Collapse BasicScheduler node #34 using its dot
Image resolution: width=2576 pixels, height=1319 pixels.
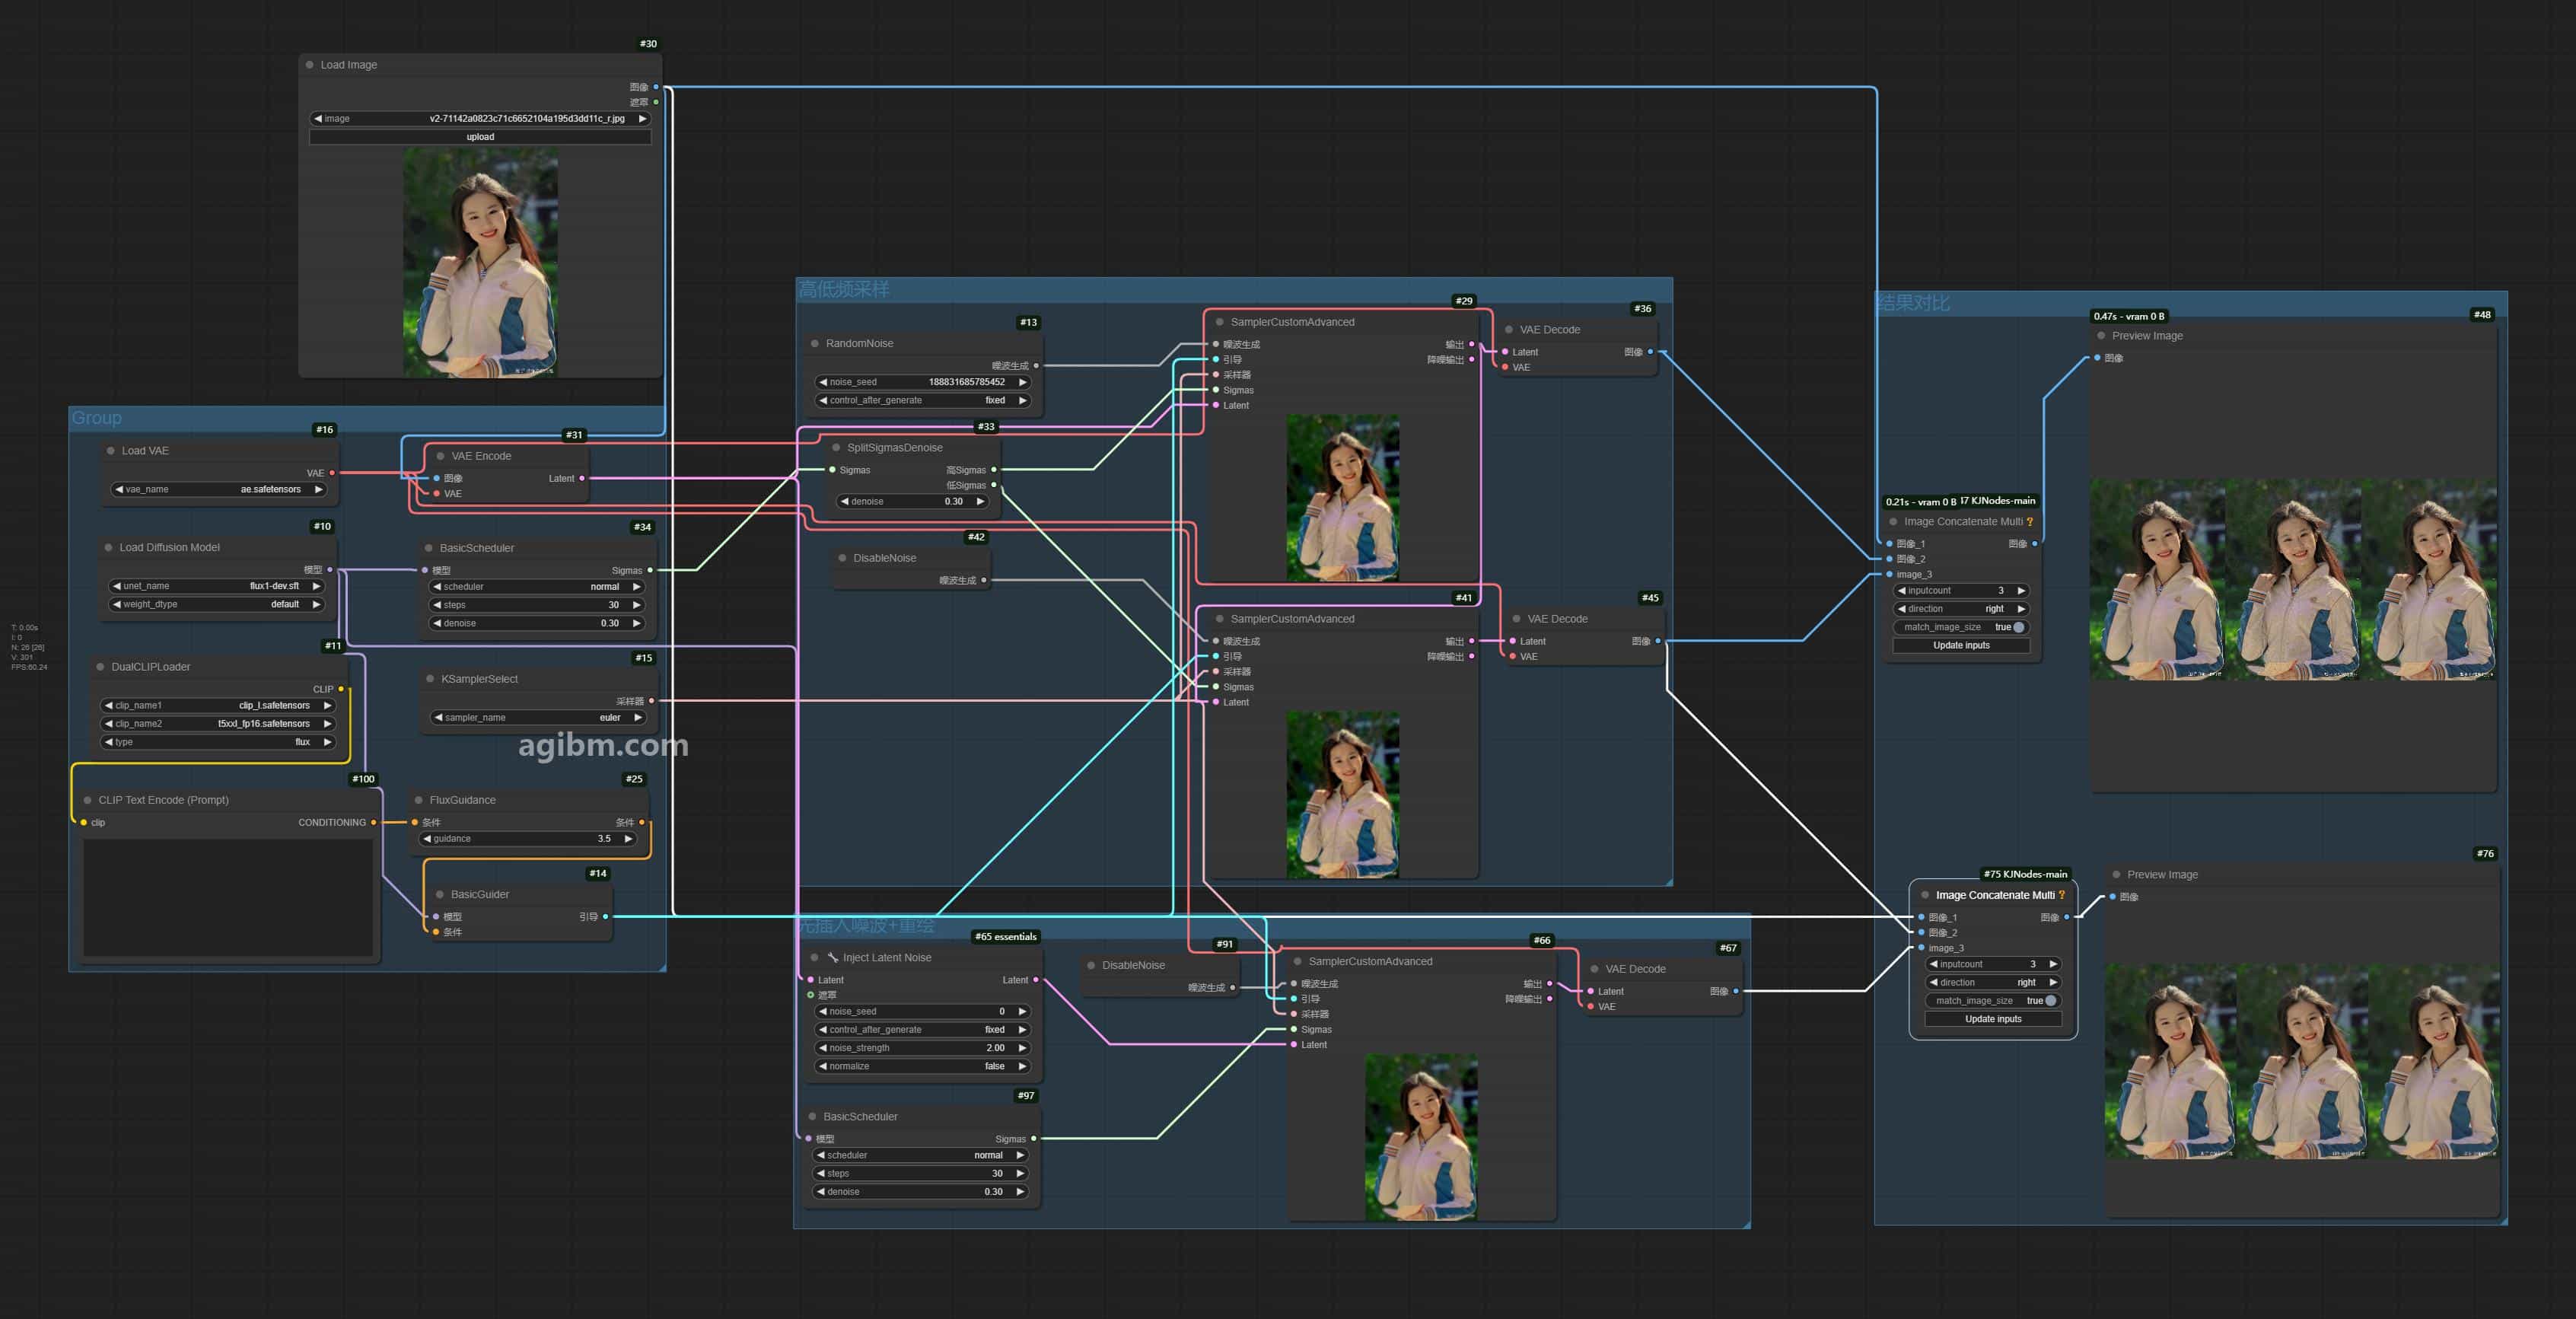click(x=429, y=548)
